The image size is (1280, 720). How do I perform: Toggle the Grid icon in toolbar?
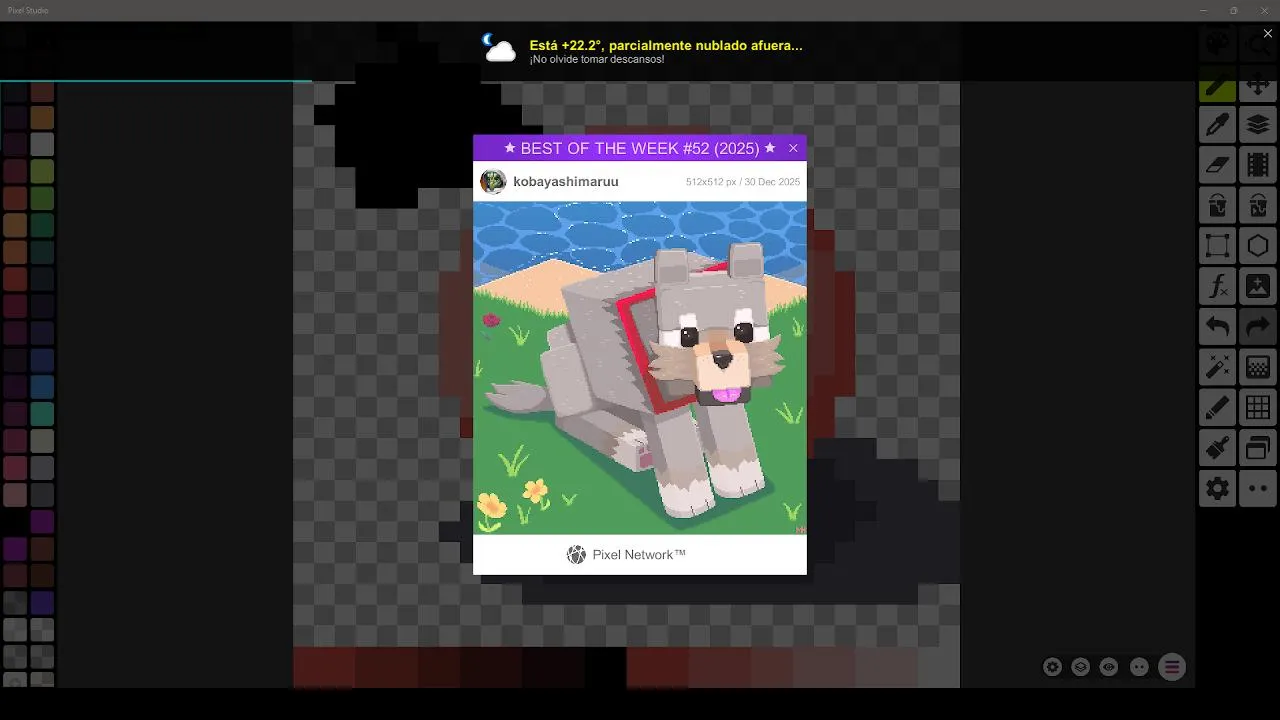coord(1258,408)
